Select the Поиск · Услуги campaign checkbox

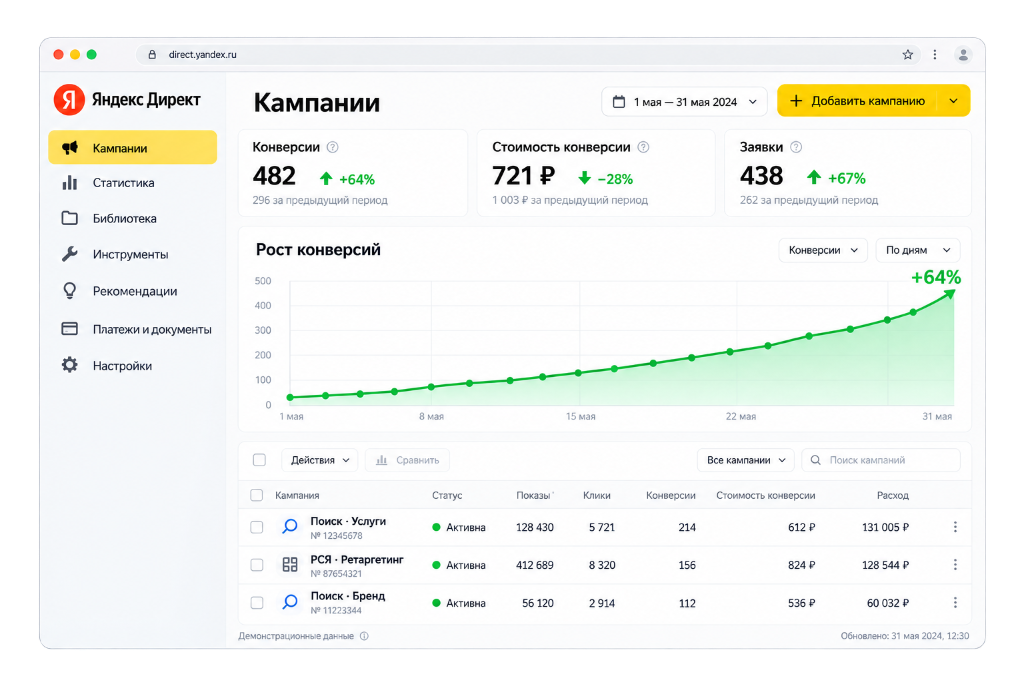(x=257, y=527)
